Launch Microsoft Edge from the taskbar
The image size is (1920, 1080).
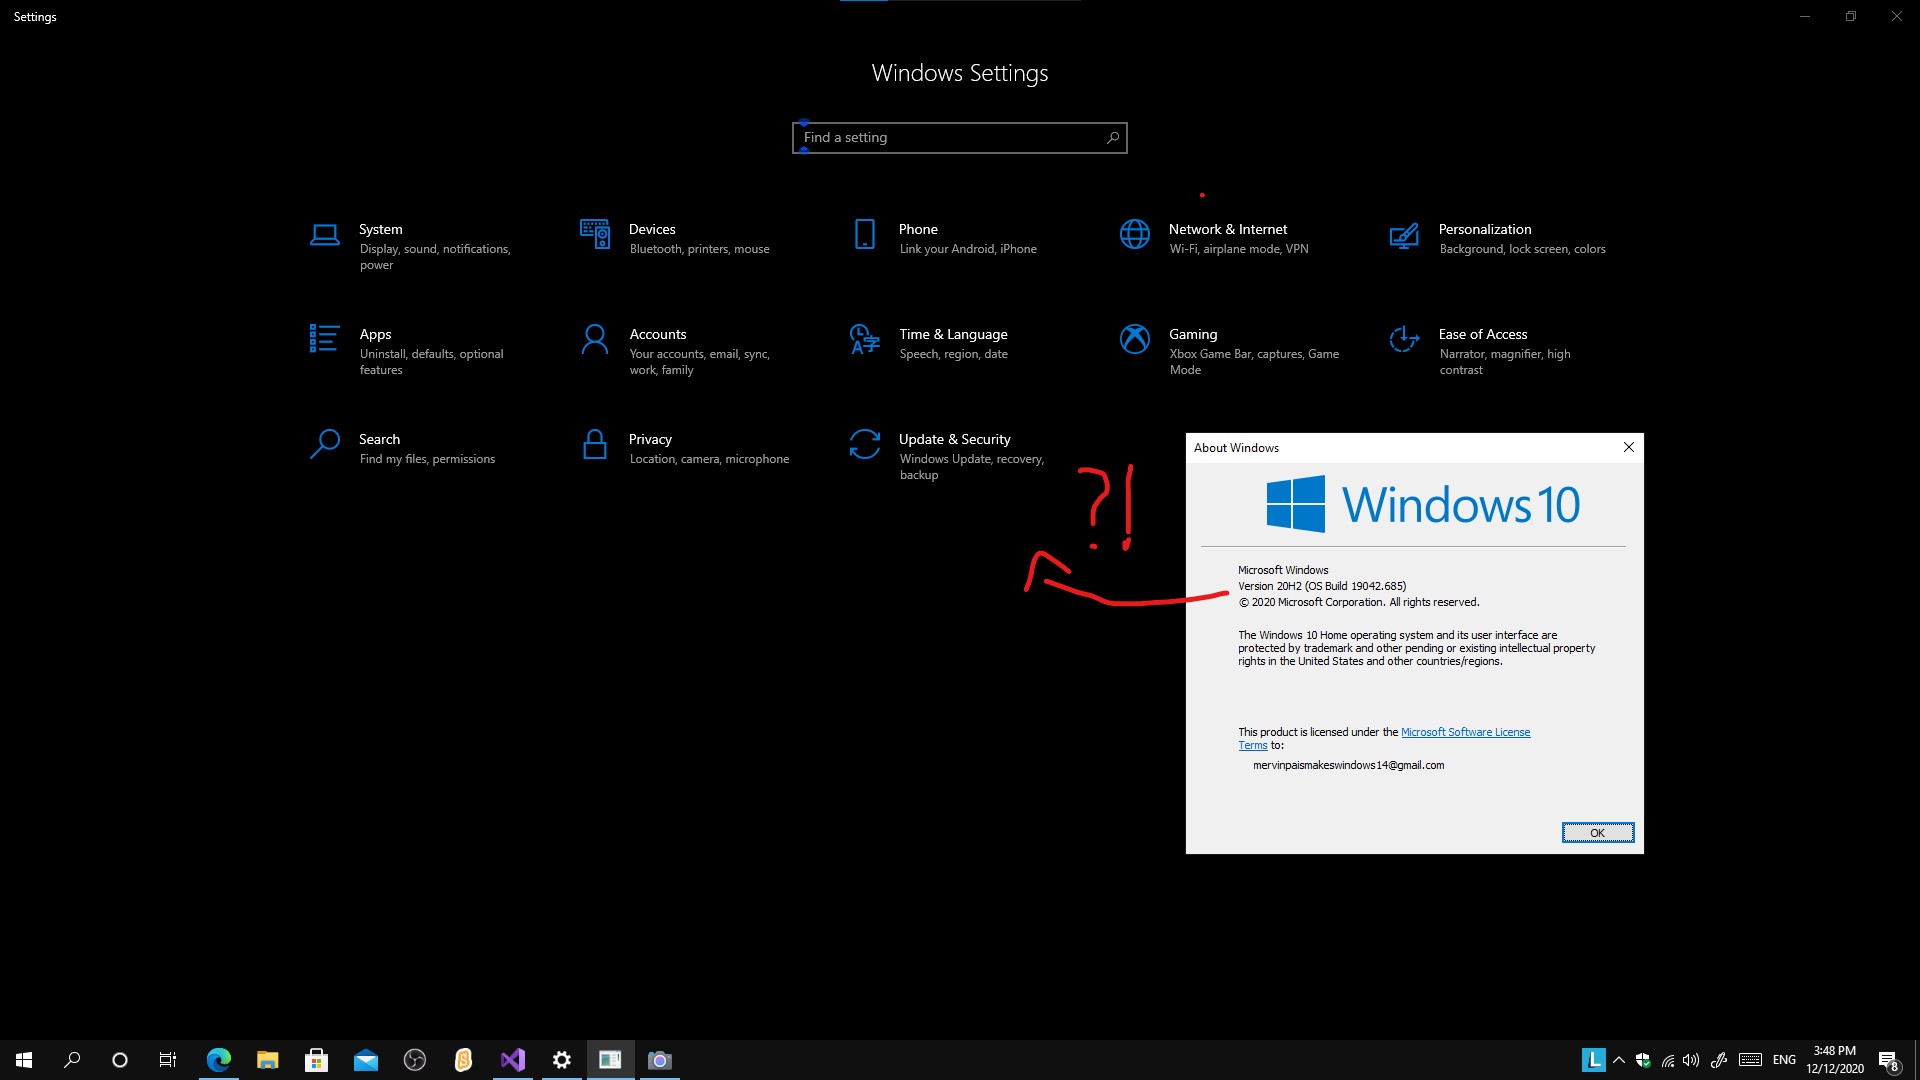(x=218, y=1060)
